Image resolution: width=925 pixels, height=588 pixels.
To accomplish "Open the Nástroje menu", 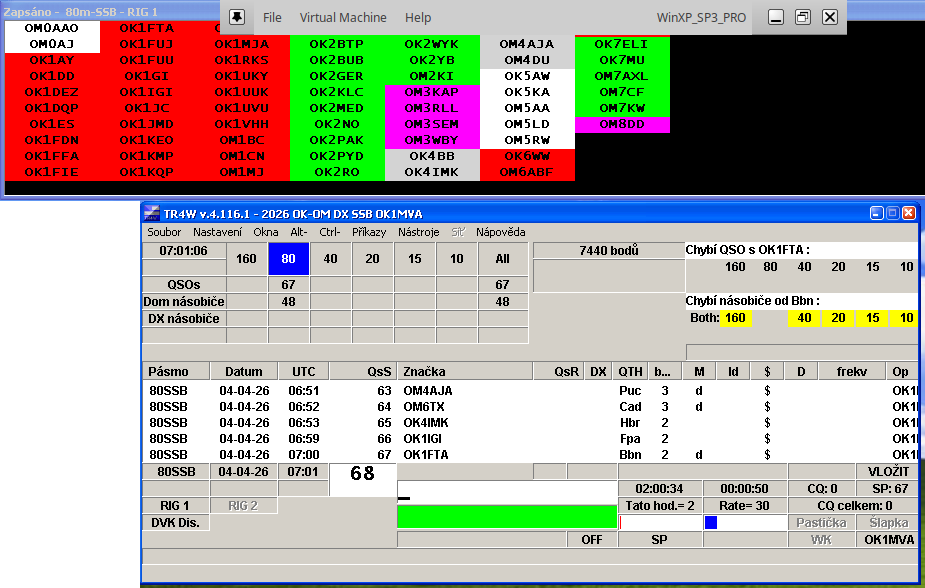I will (x=418, y=232).
